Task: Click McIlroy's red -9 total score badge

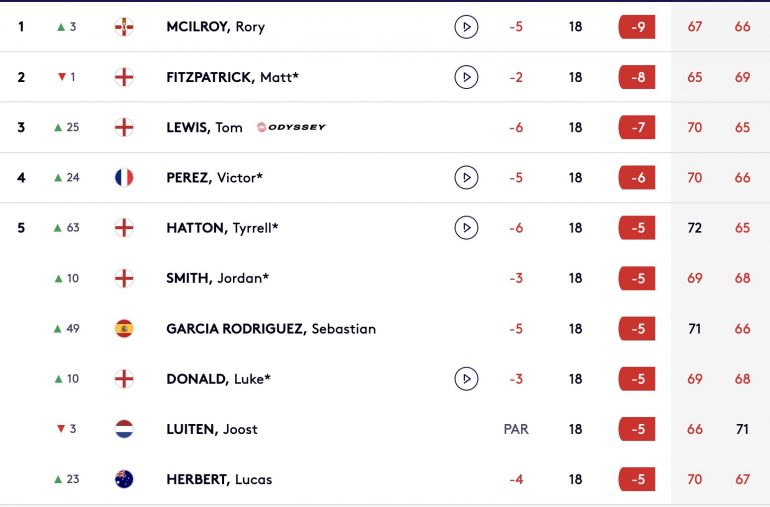Action: pyautogui.click(x=637, y=27)
